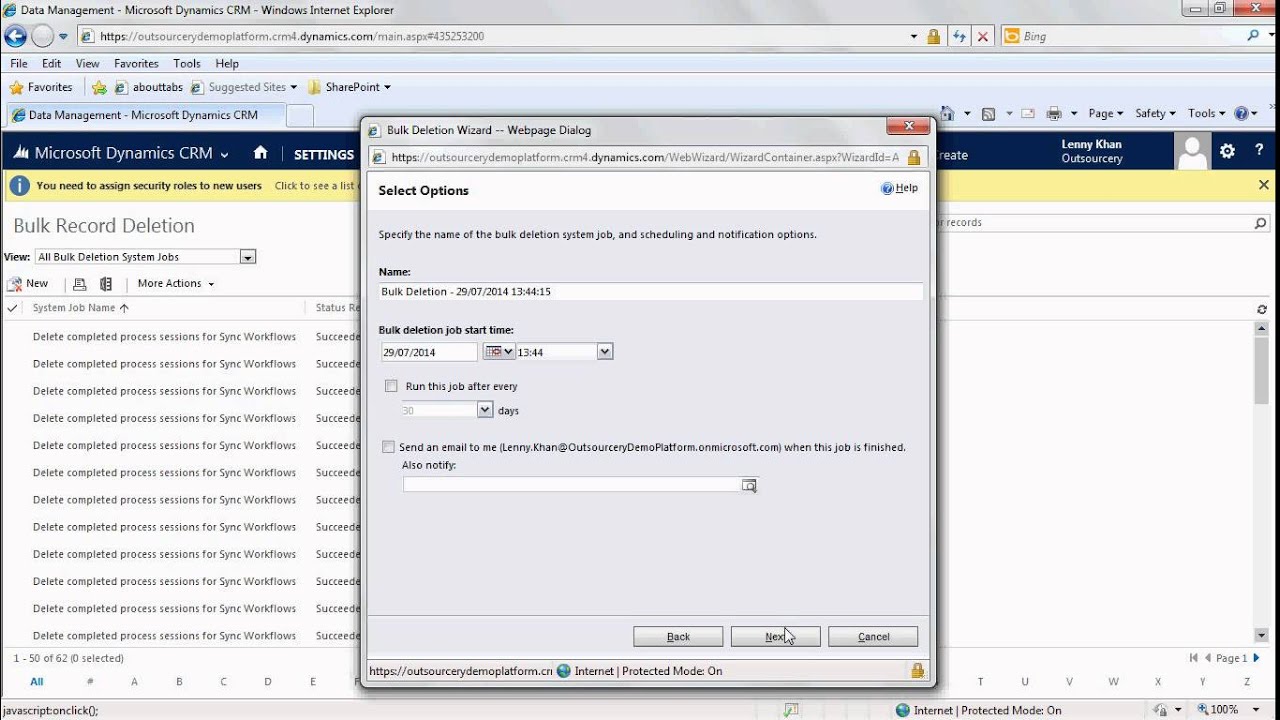Open the Favorites menu in menu bar
1280x720 pixels.
click(136, 63)
